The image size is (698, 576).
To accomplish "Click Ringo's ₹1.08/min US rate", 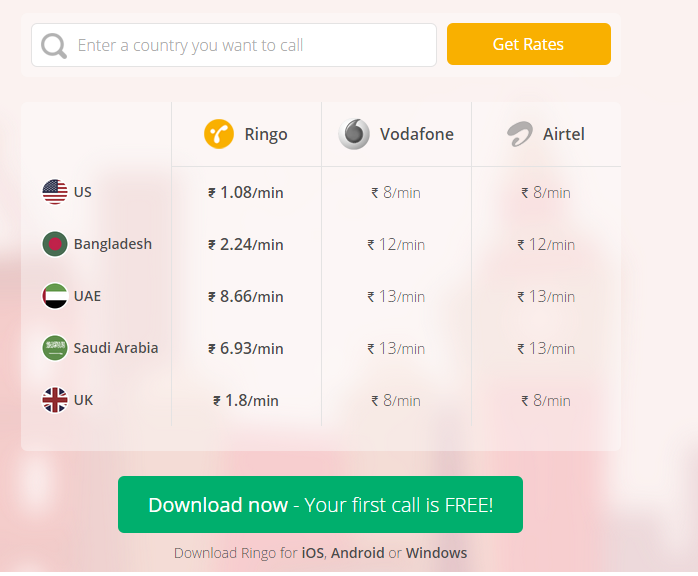I will point(246,192).
